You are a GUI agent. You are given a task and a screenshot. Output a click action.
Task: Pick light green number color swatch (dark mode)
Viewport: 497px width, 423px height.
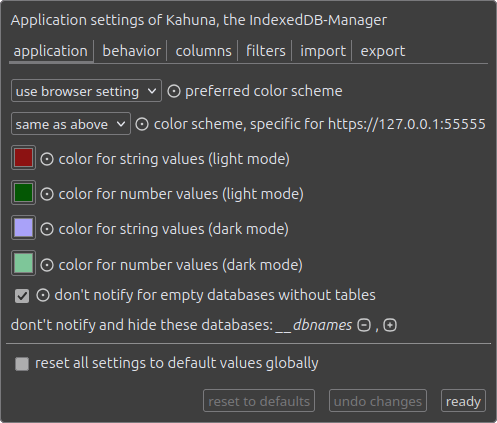click(x=23, y=263)
